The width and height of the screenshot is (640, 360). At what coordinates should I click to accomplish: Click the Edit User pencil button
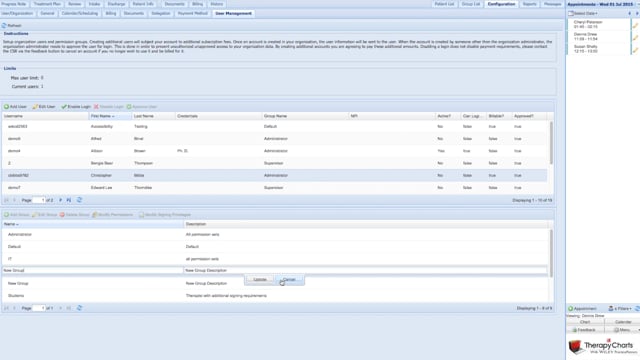pyautogui.click(x=44, y=107)
